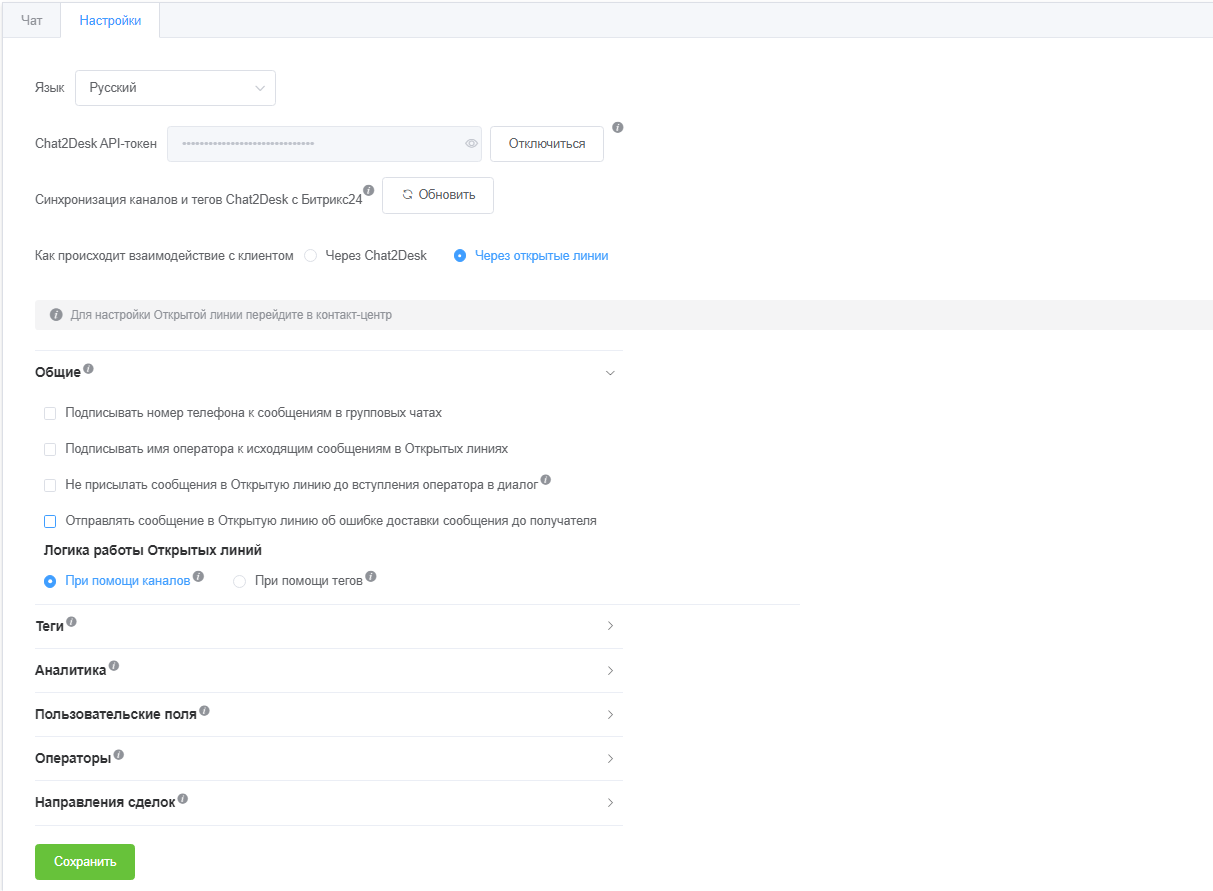Collapse the Общие section
1213x891 pixels.
[x=610, y=373]
